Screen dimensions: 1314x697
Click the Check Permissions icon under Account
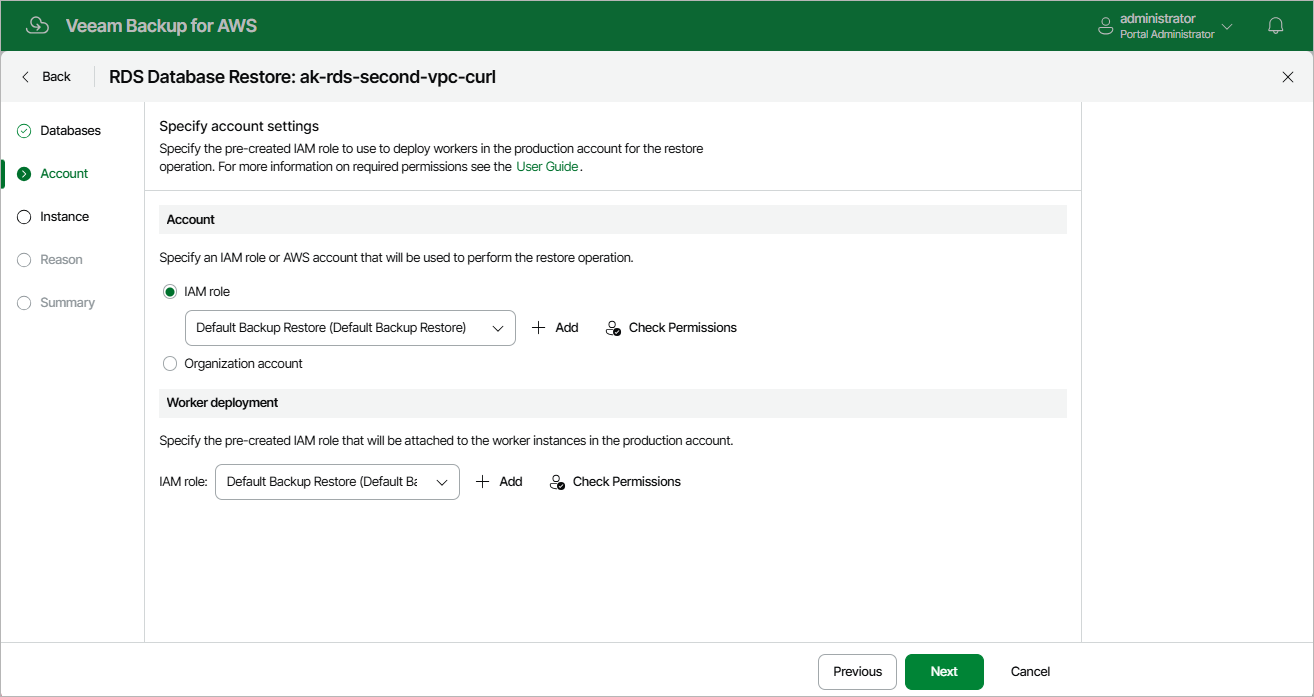tap(614, 328)
